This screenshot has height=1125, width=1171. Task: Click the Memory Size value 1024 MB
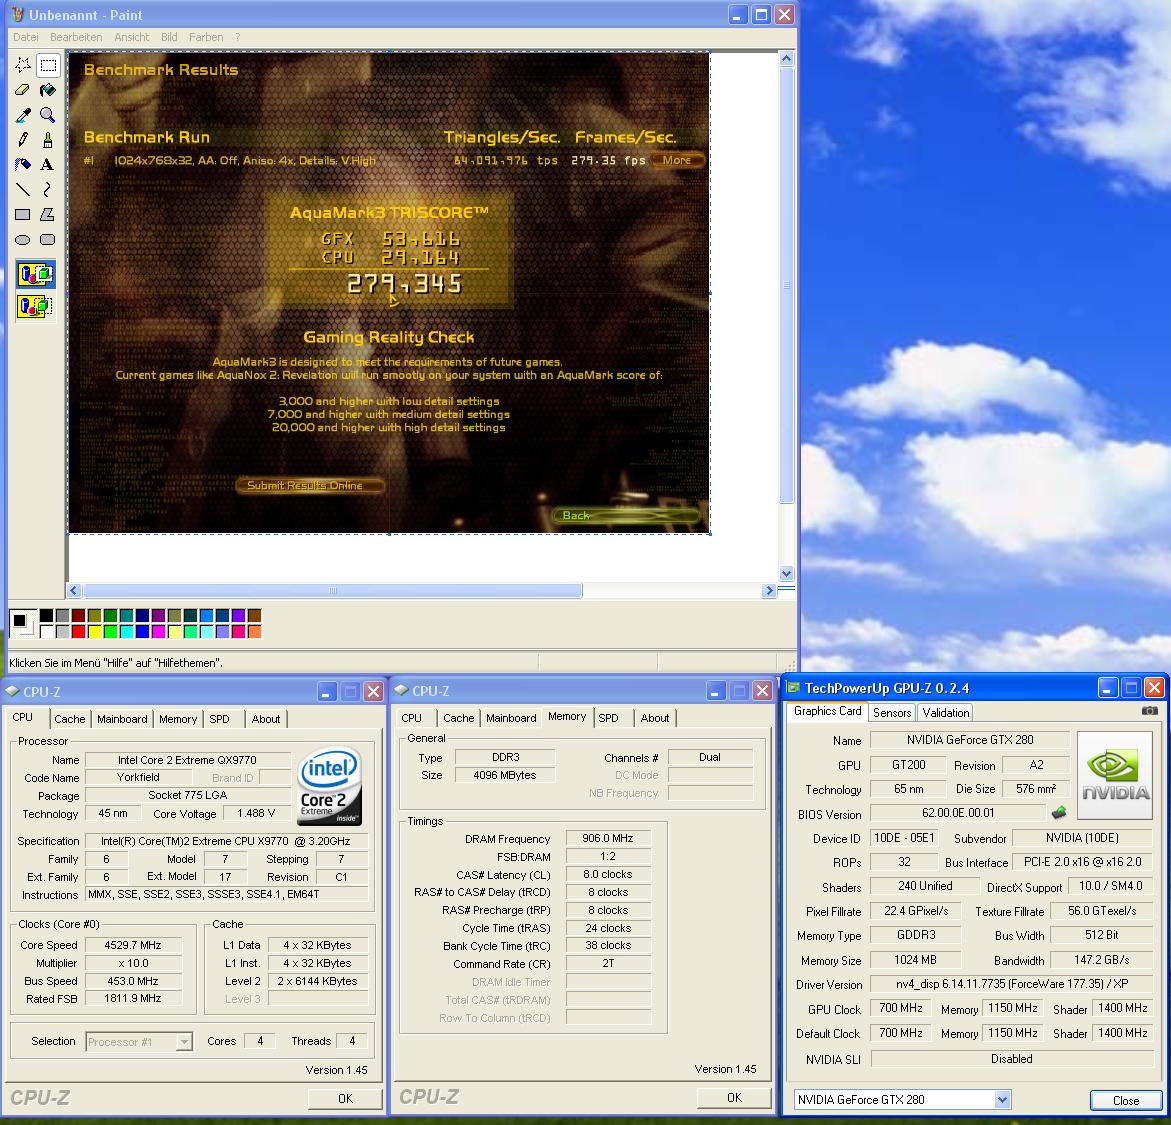[916, 960]
